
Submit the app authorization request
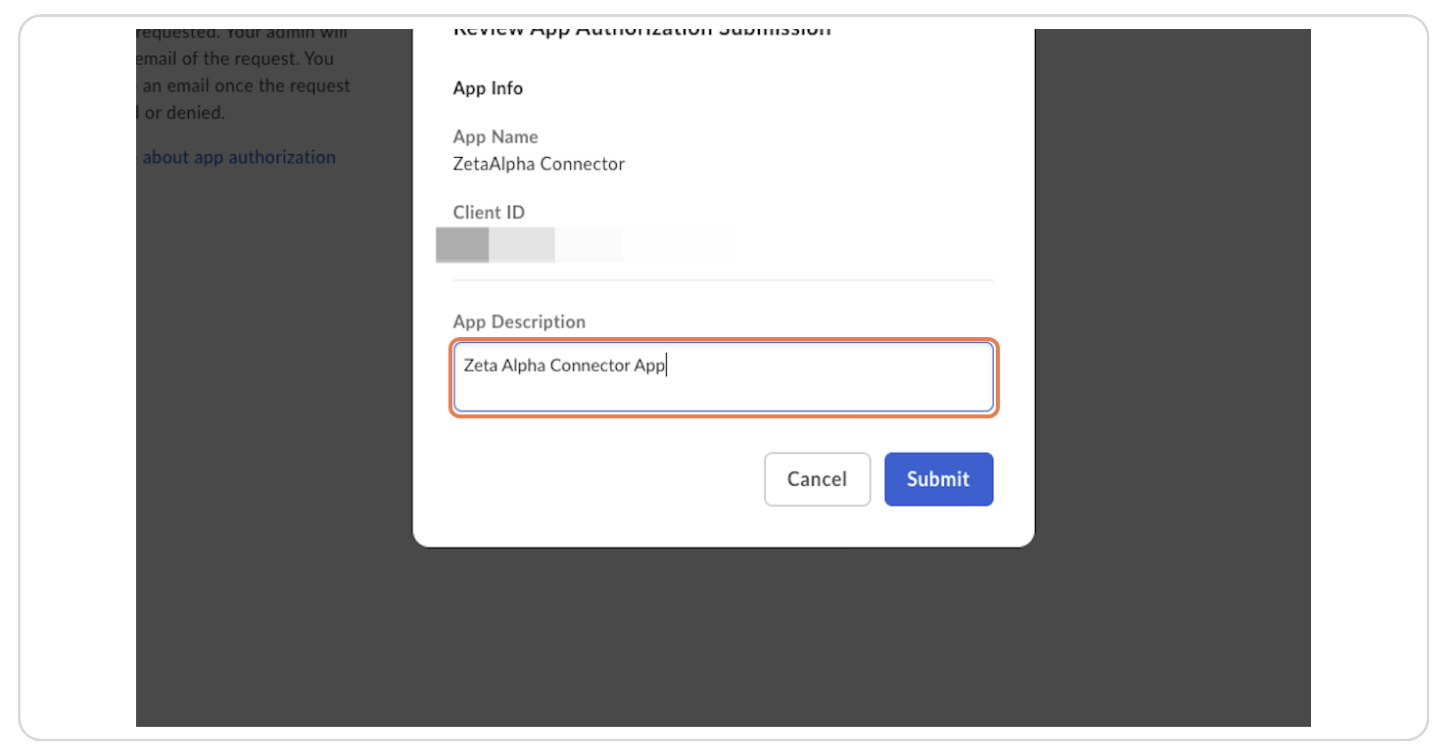point(938,479)
